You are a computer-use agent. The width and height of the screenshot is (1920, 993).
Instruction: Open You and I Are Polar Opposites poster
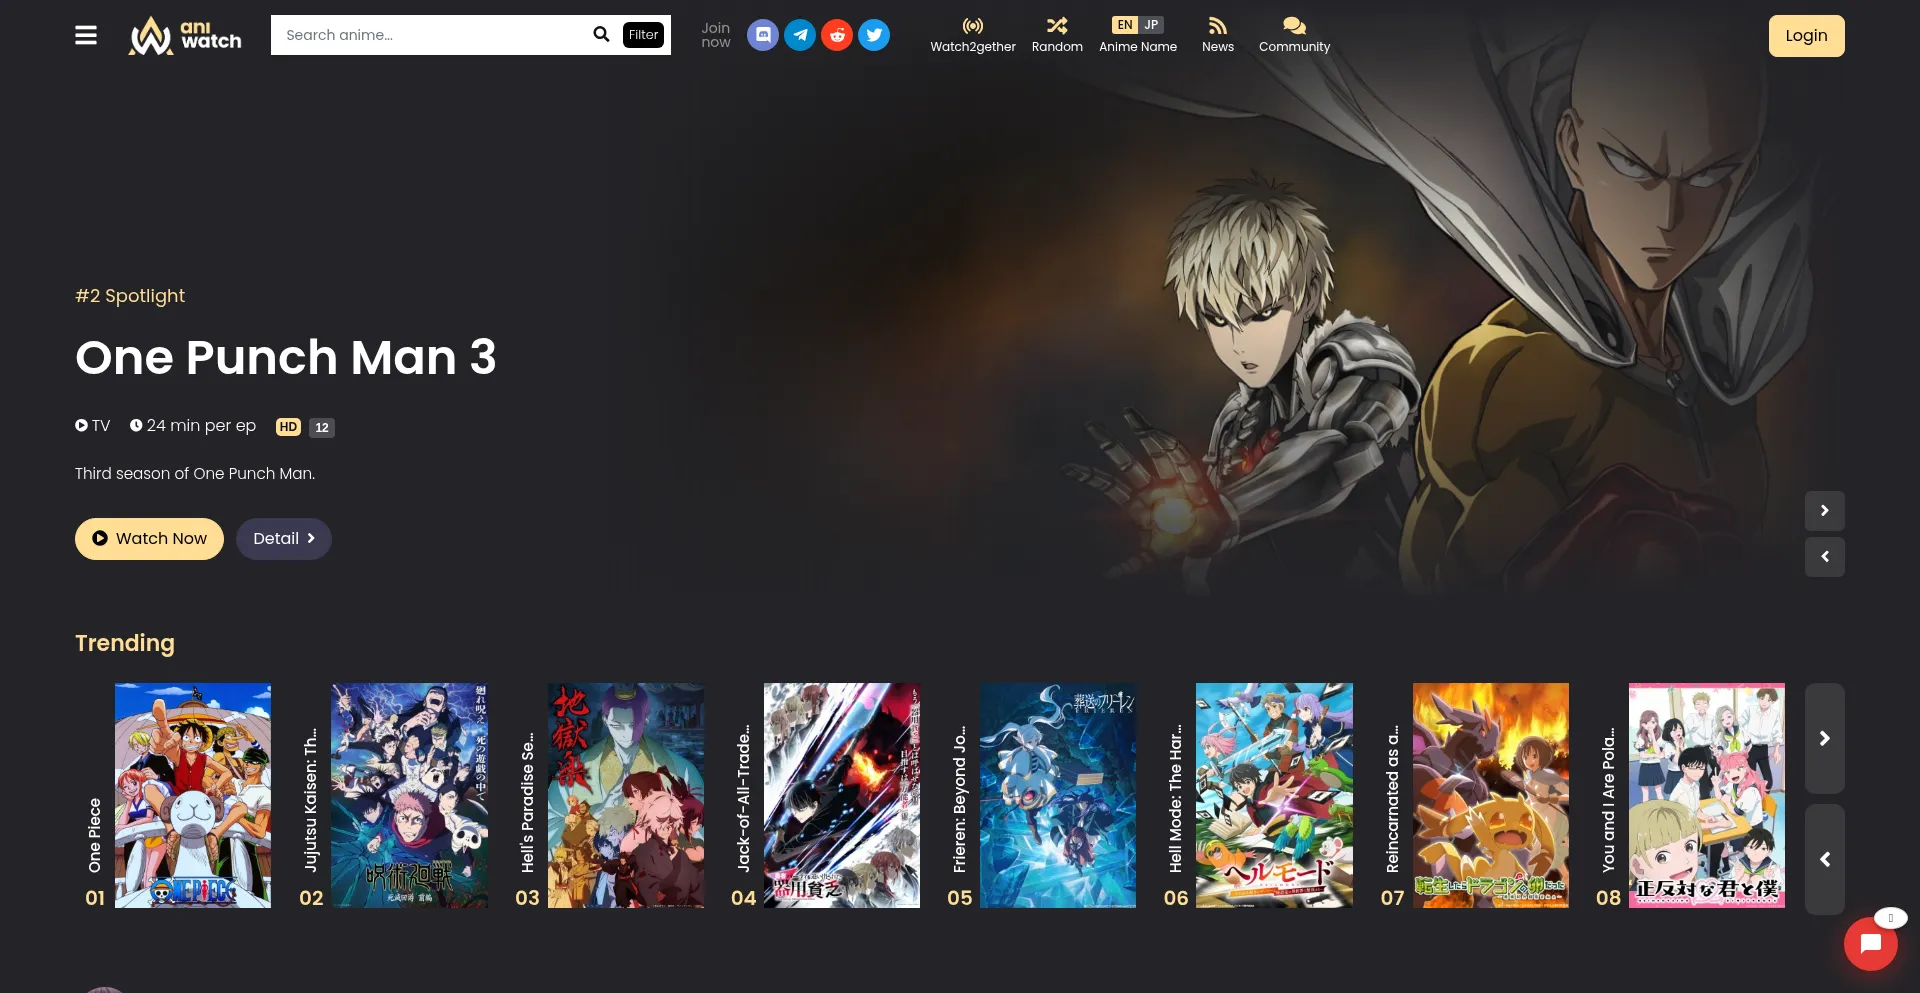point(1707,796)
